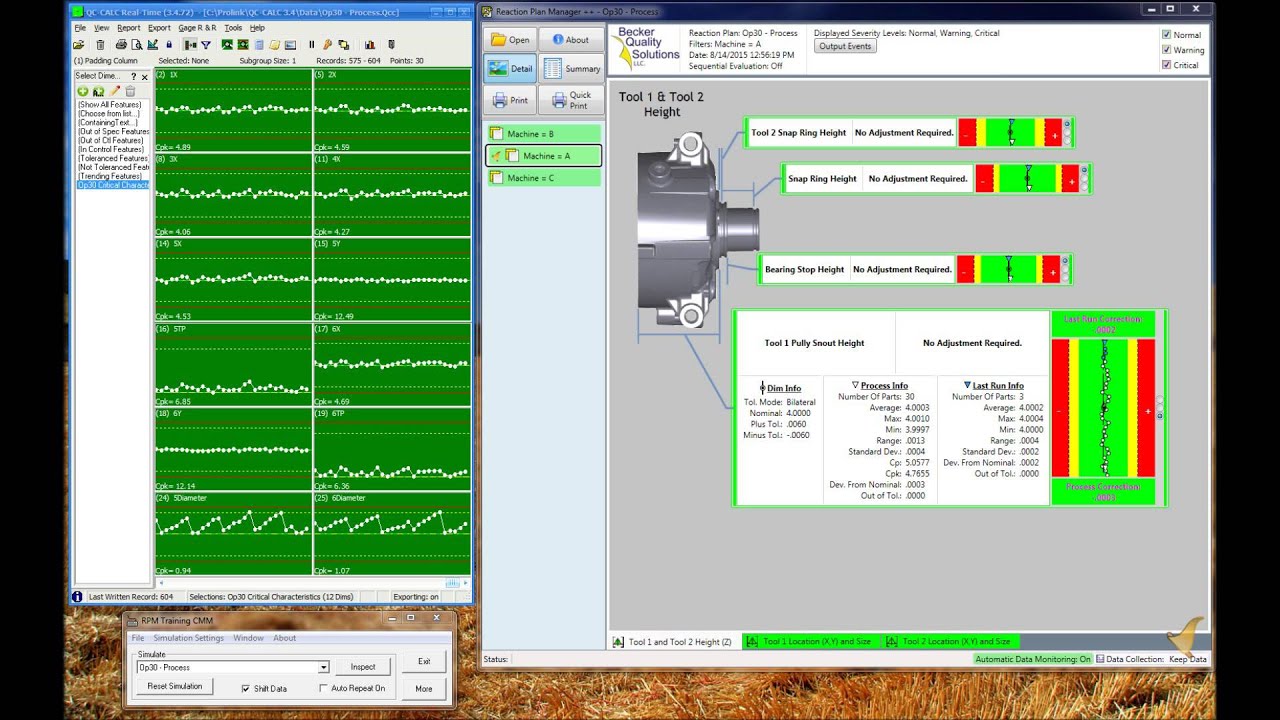Toggle the Normal severity checkbox
The width and height of the screenshot is (1280, 720).
pyautogui.click(x=1166, y=35)
